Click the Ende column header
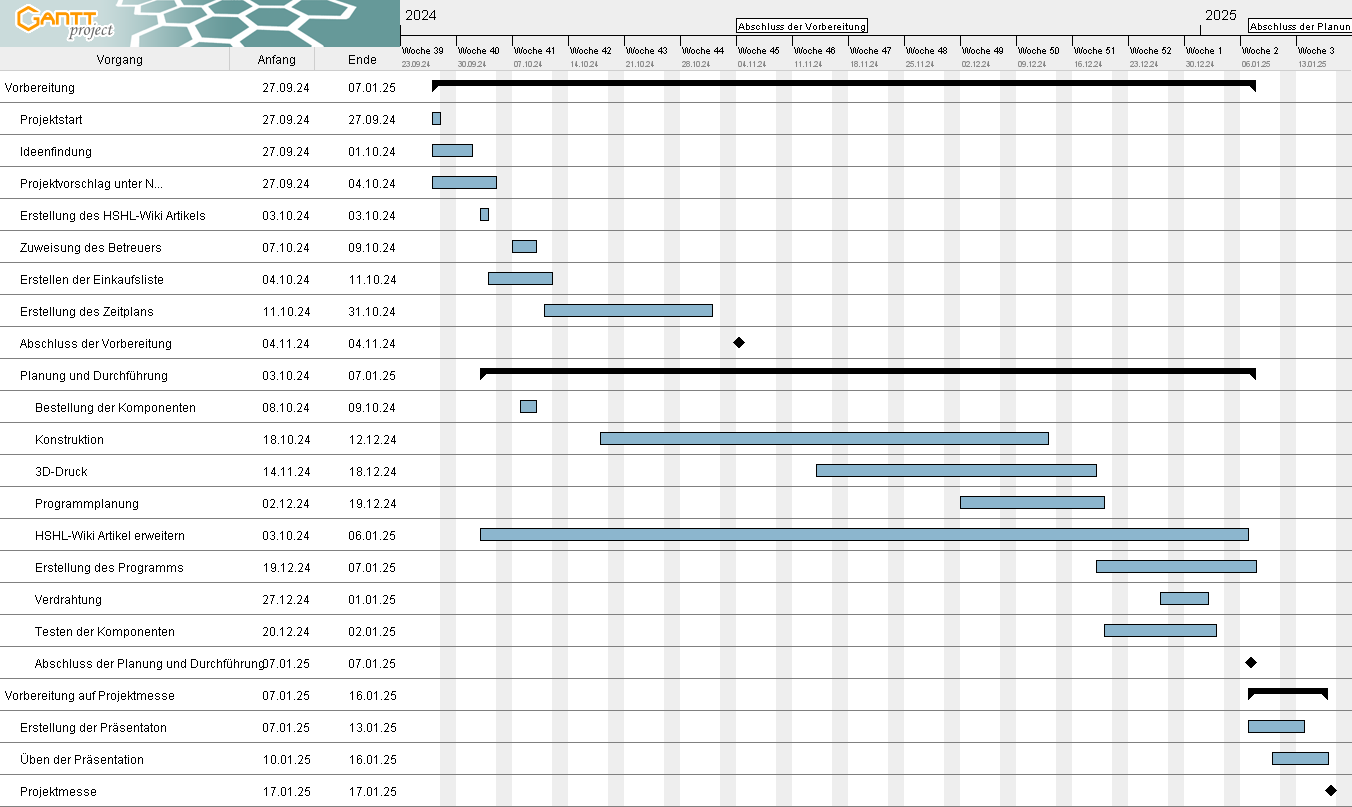Screen dimensions: 1352x807 pyautogui.click(x=362, y=60)
